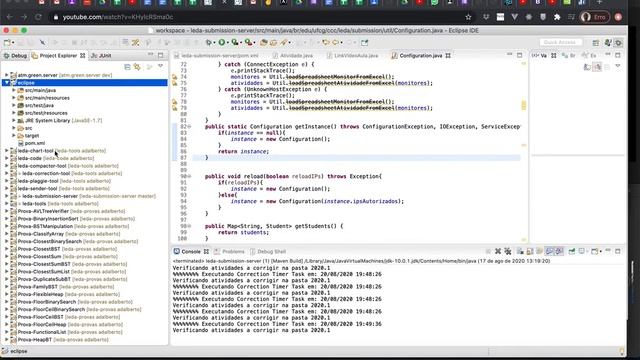Screen dimensions: 640x360
Task: Click the Quick Access search field
Action: (560, 42)
